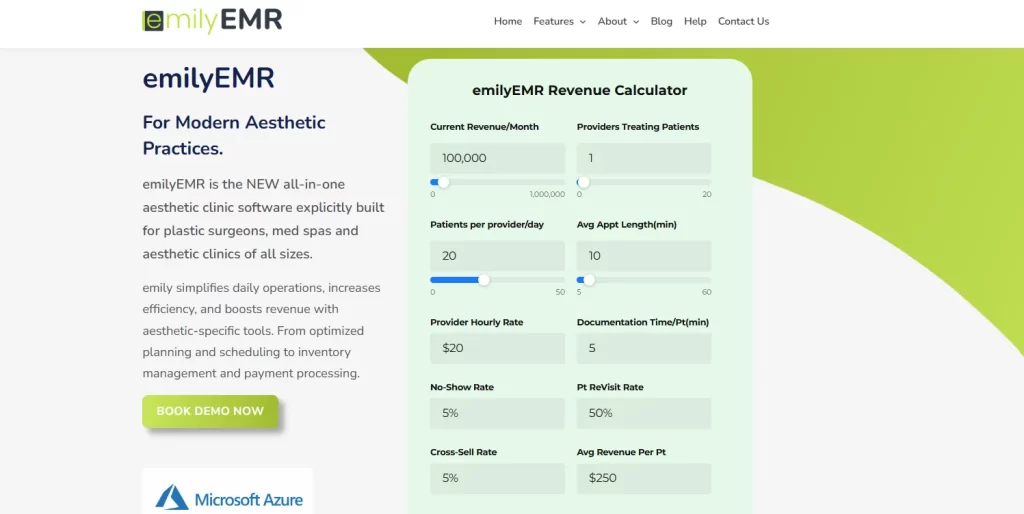Select the Provider Hourly Rate field
1024x514 pixels.
click(x=497, y=348)
